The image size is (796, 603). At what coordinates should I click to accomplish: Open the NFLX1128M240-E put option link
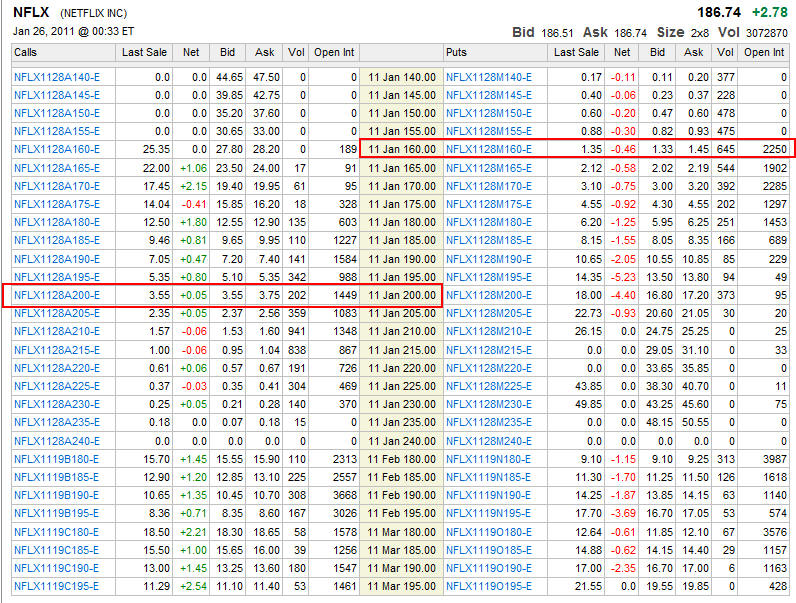click(x=489, y=440)
